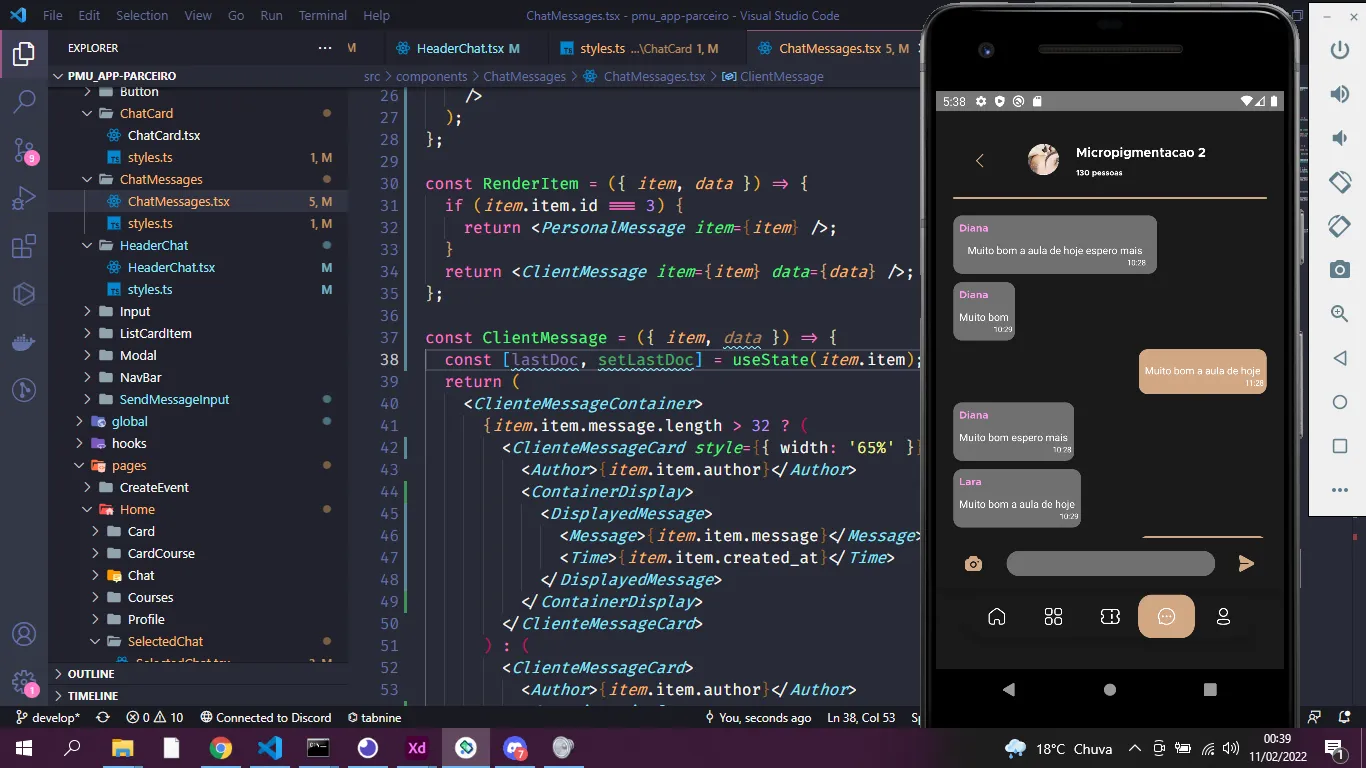Expand the Input folder in explorer
This screenshot has width=1366, height=768.
134,311
